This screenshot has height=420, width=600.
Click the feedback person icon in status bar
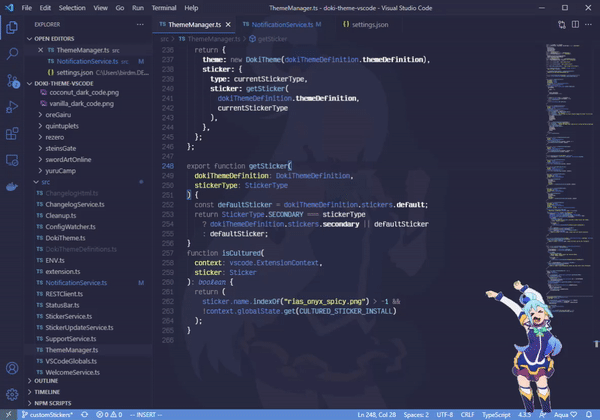point(543,415)
